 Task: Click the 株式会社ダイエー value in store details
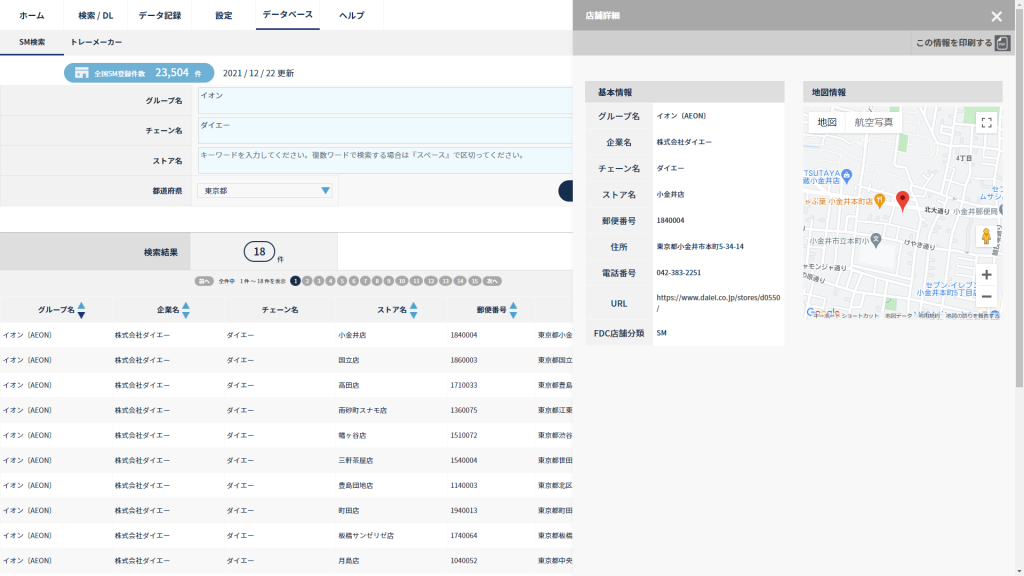tap(684, 142)
